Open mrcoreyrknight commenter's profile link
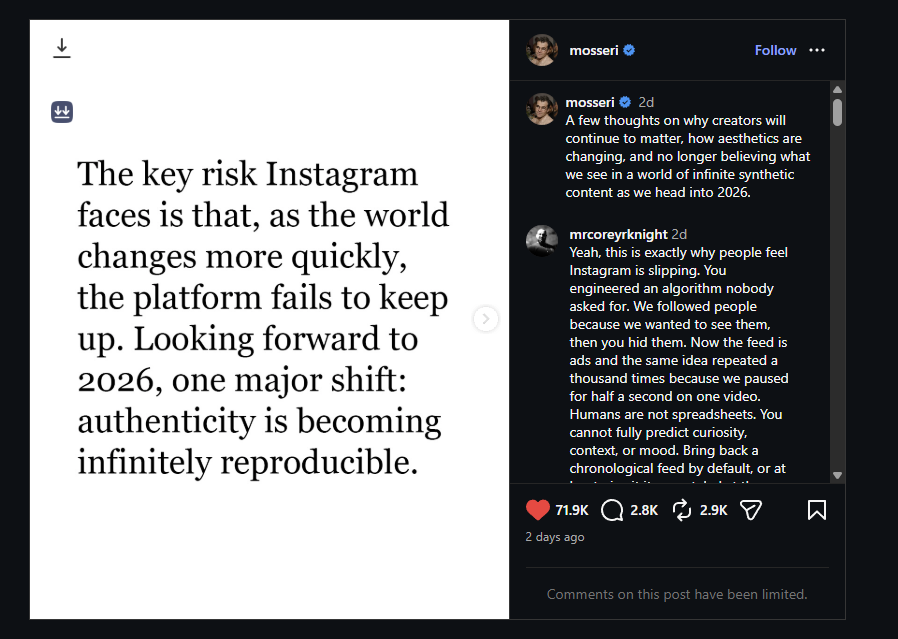Viewport: 898px width, 639px height. click(618, 234)
